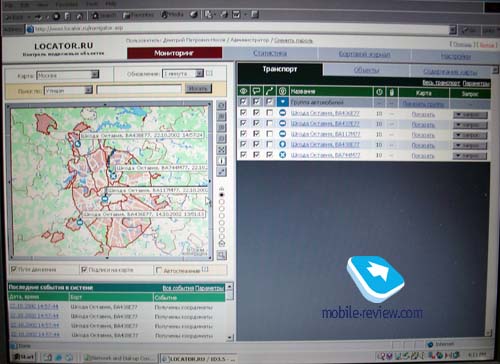Click the fit-to-extent arrows map tool
The width and height of the screenshot is (500, 364).
(221, 150)
